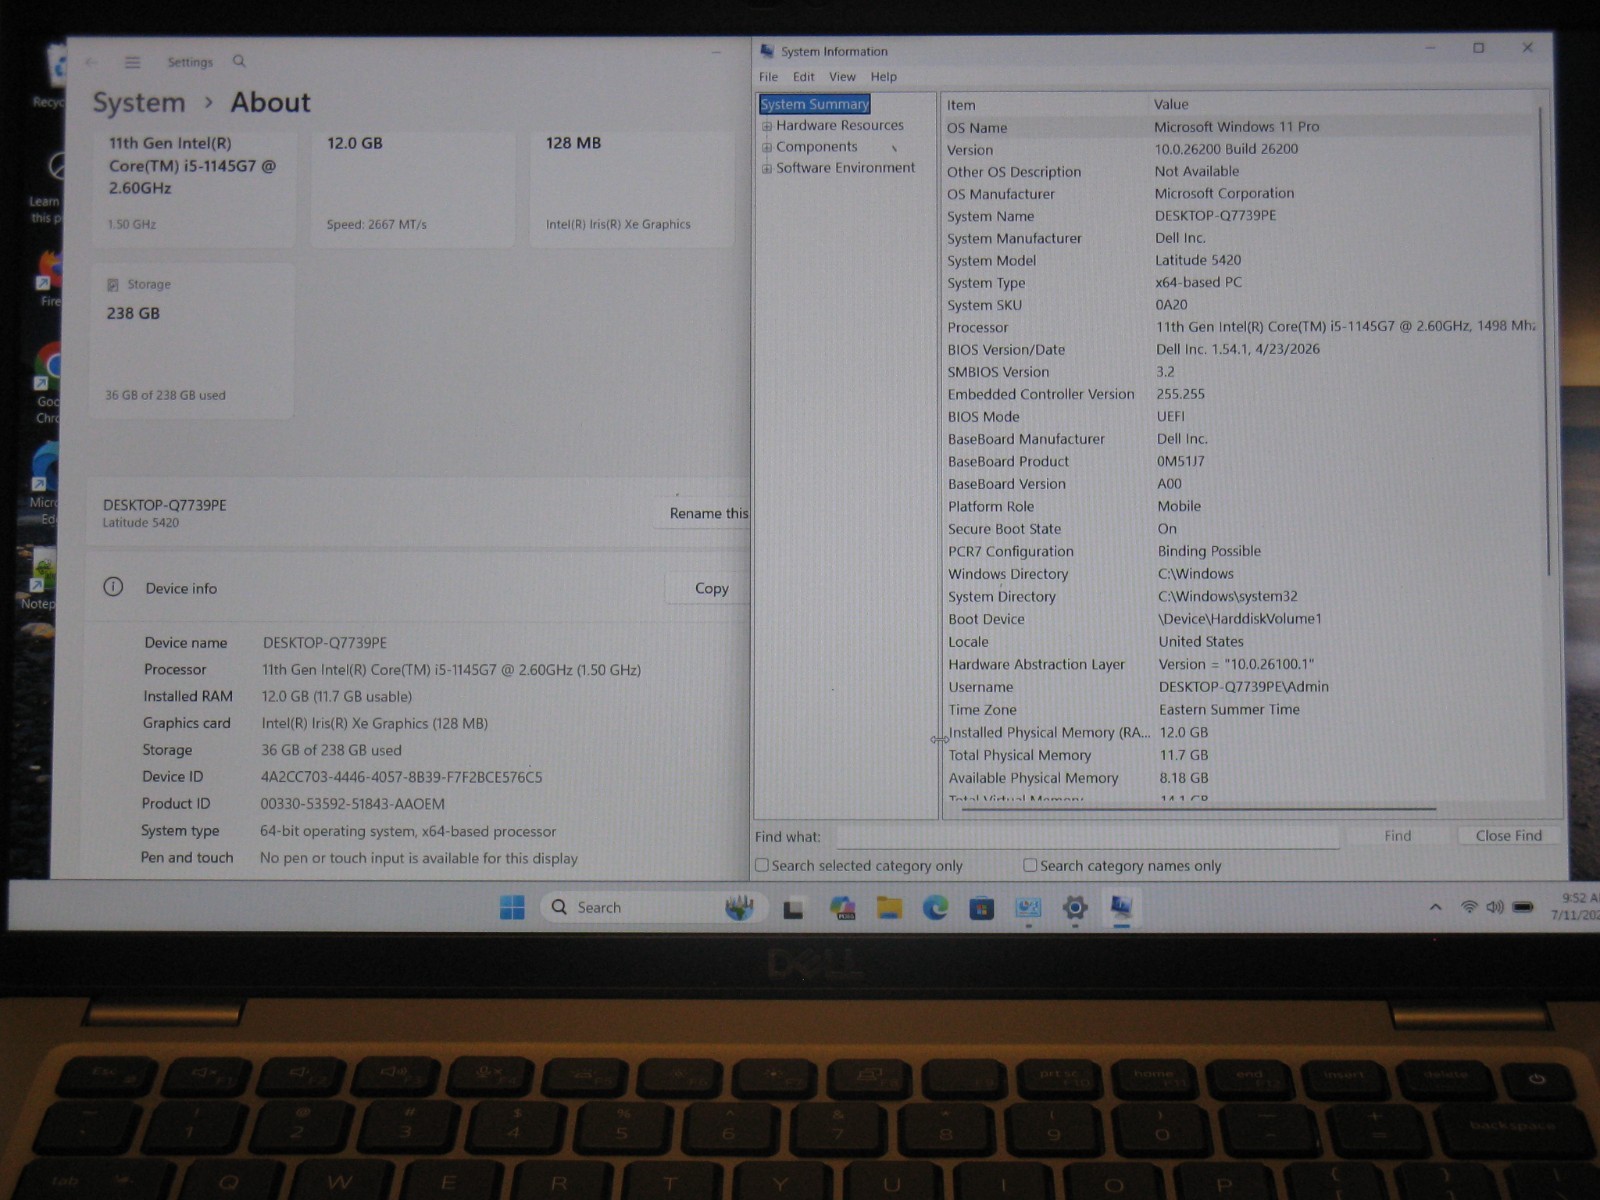This screenshot has width=1600, height=1200.
Task: Open File Explorer from the taskbar
Action: tap(889, 907)
